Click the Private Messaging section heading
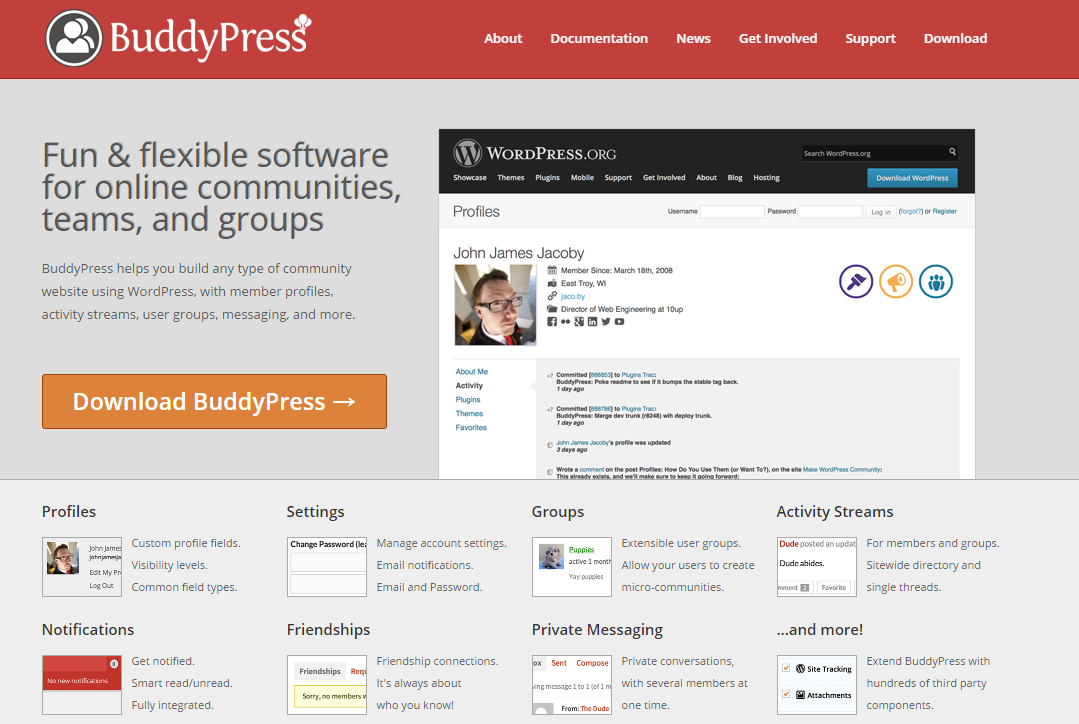Viewport: 1079px width, 724px height. (597, 630)
